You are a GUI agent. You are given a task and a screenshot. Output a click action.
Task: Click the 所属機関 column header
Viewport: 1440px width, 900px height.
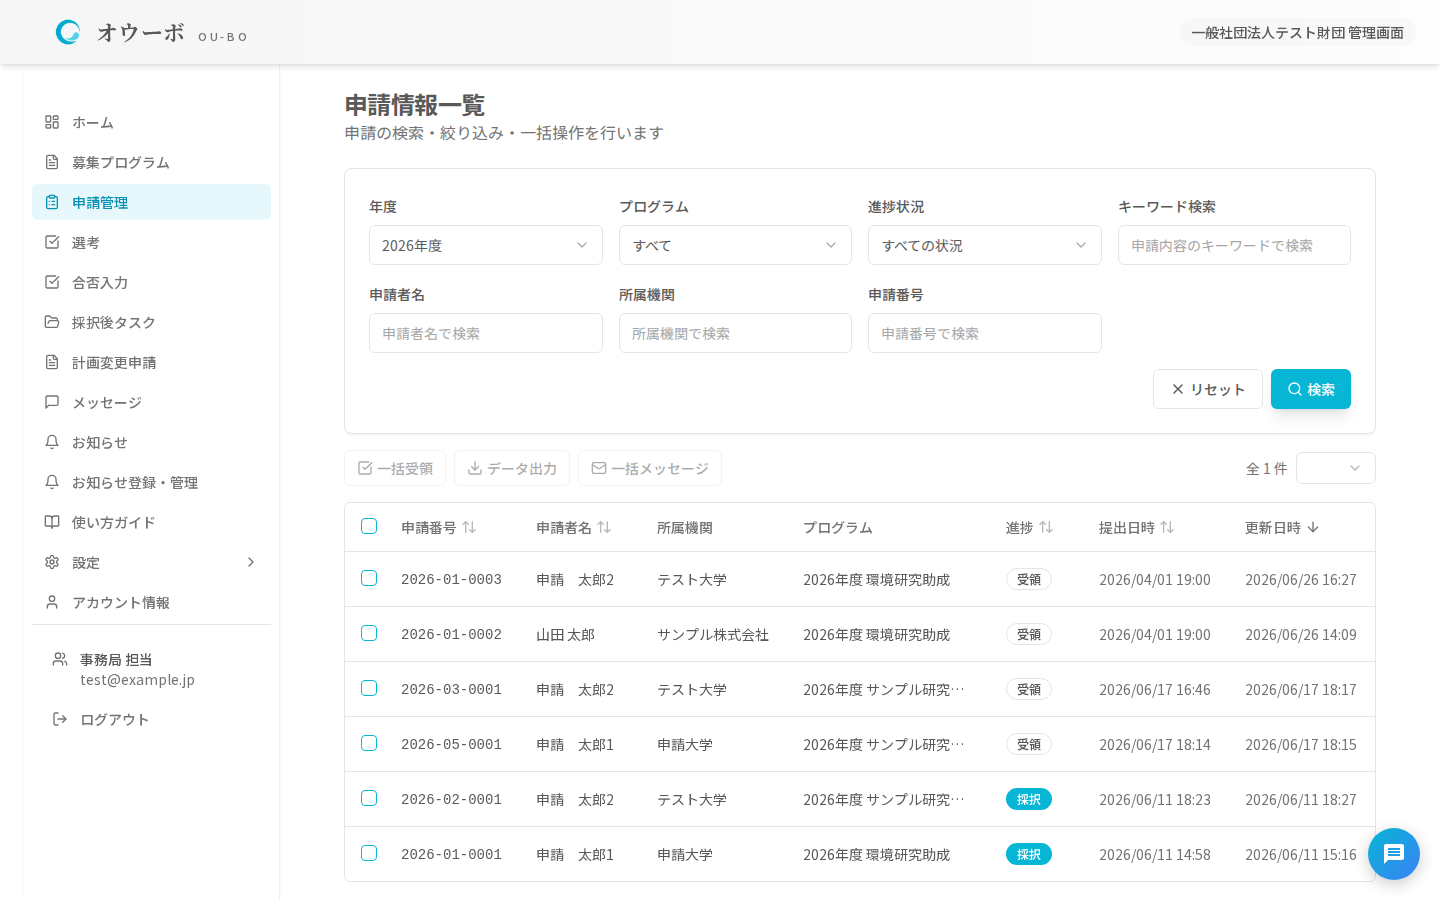[685, 527]
